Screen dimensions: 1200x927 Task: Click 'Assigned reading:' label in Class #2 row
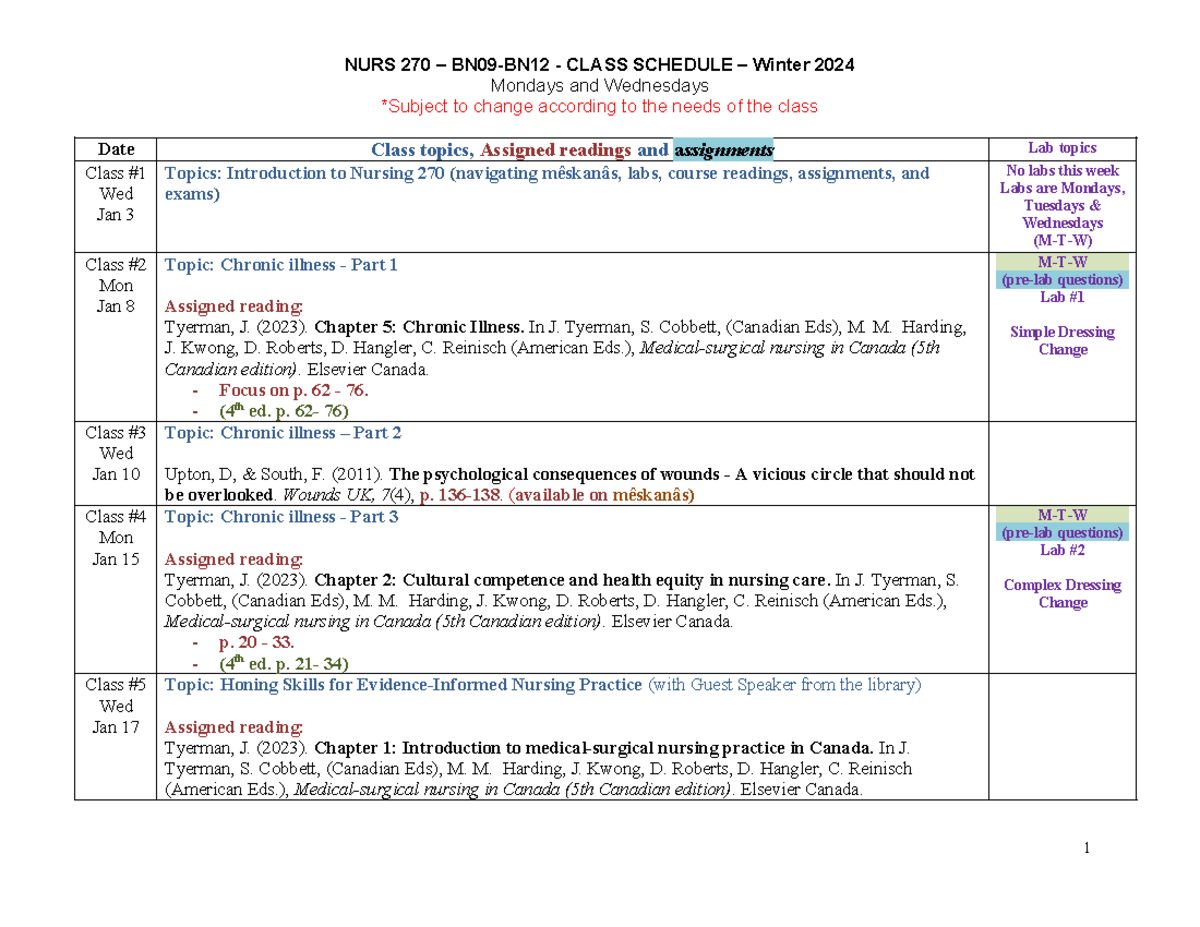[x=234, y=307]
